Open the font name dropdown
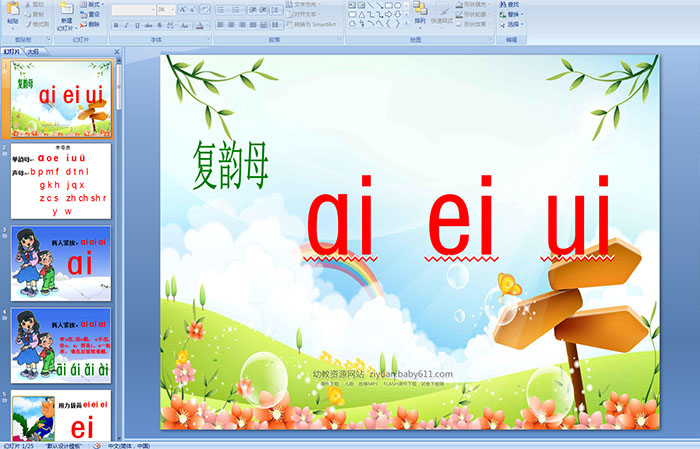This screenshot has height=449, width=700. (150, 8)
